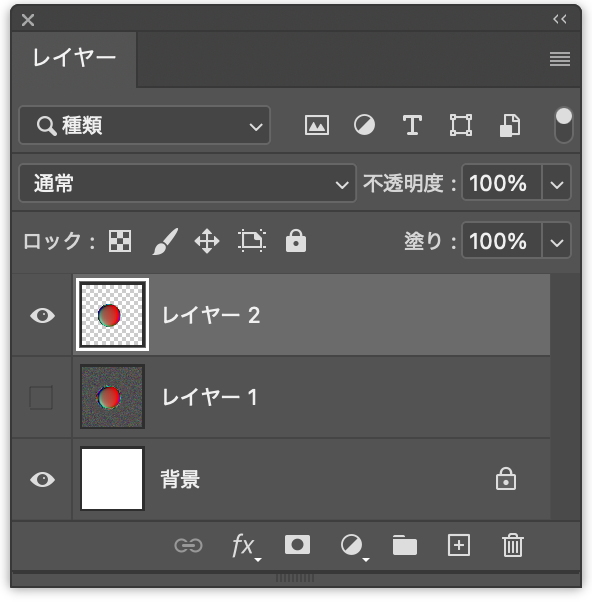Image resolution: width=592 pixels, height=602 pixels.
Task: Delete layer with trash icon
Action: click(513, 544)
